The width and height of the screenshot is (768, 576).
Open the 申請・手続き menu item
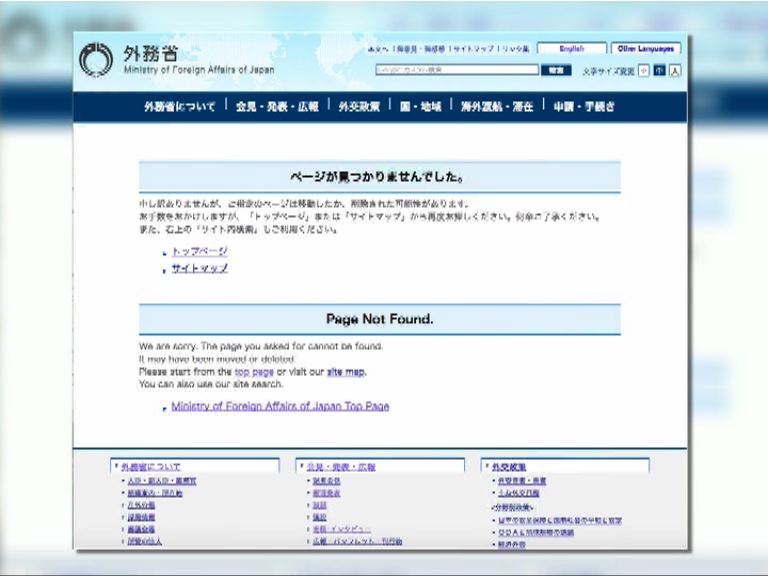pos(584,106)
